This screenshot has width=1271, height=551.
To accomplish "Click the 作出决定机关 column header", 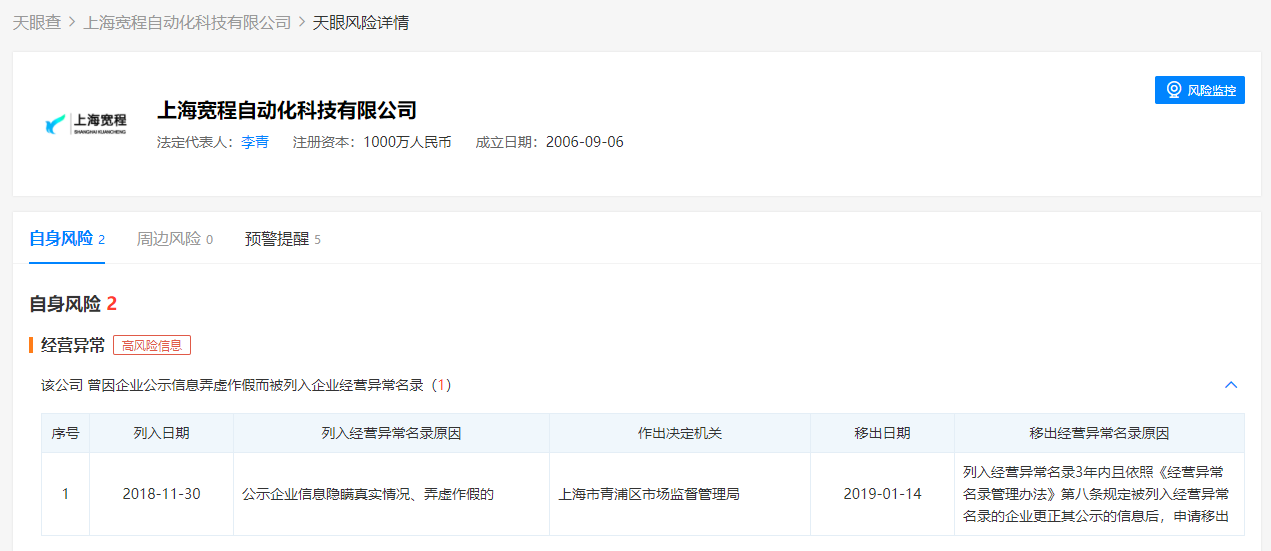I will click(680, 433).
